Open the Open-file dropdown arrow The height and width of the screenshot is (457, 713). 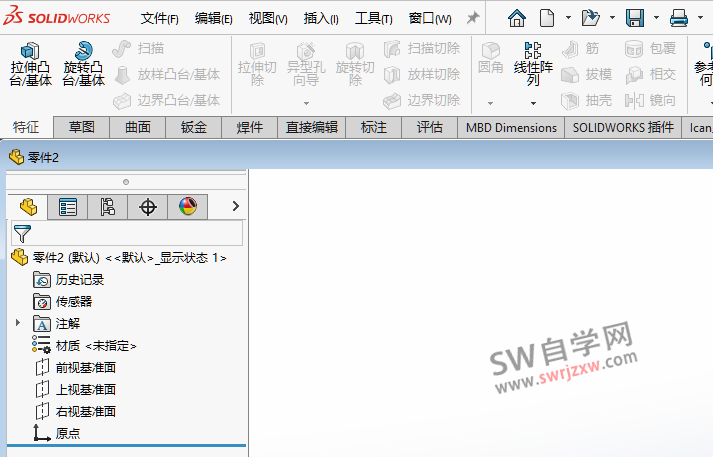click(x=612, y=18)
